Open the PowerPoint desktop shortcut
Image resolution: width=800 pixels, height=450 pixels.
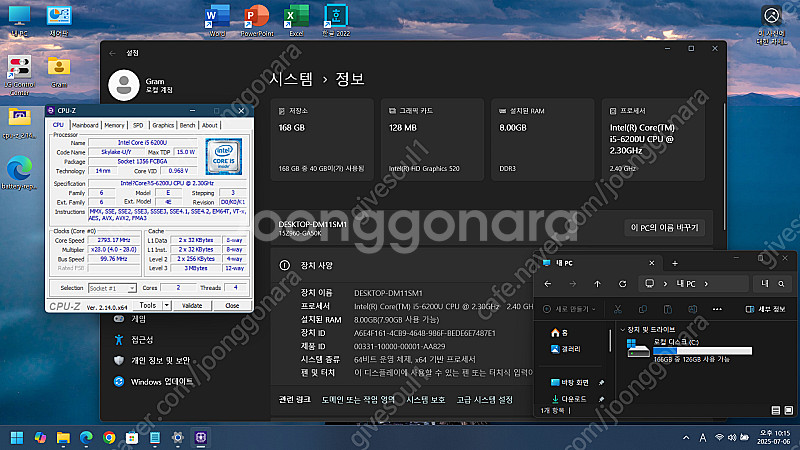257,20
